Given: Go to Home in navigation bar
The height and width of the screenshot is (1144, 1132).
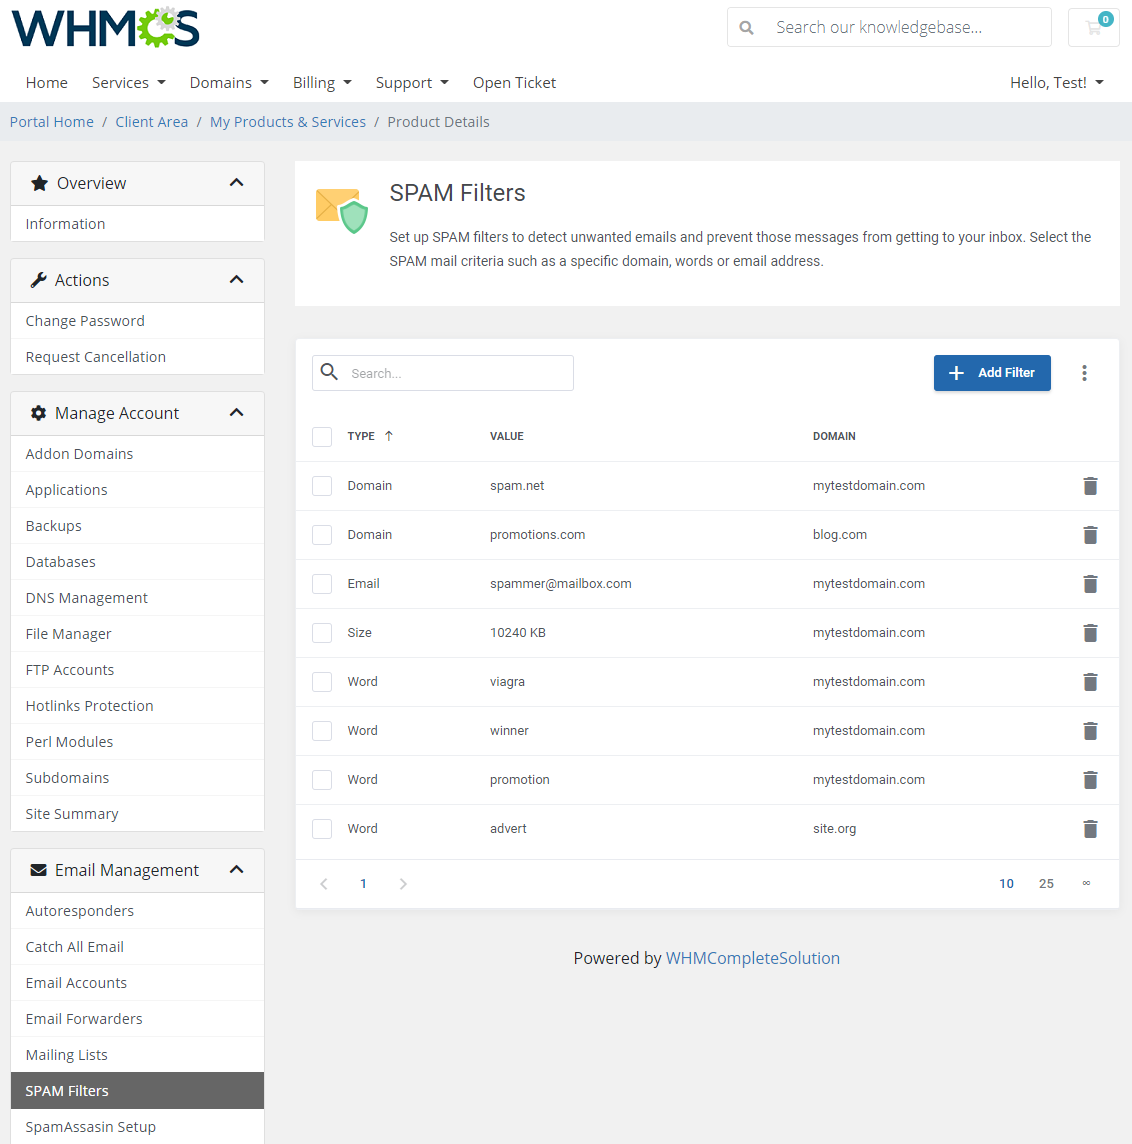Looking at the screenshot, I should tap(47, 82).
